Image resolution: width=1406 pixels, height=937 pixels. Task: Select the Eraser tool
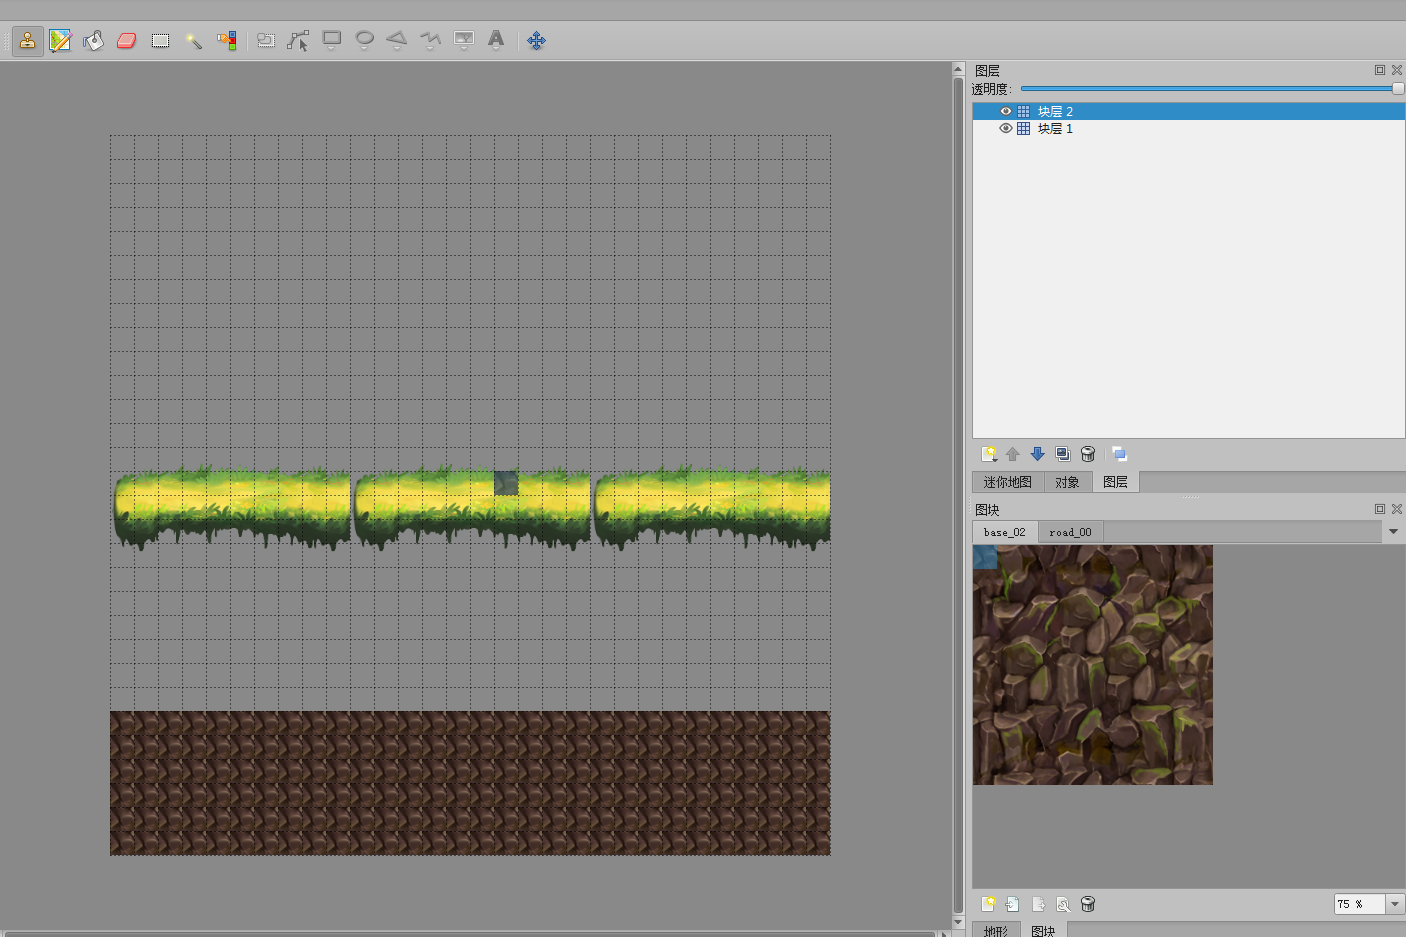126,41
